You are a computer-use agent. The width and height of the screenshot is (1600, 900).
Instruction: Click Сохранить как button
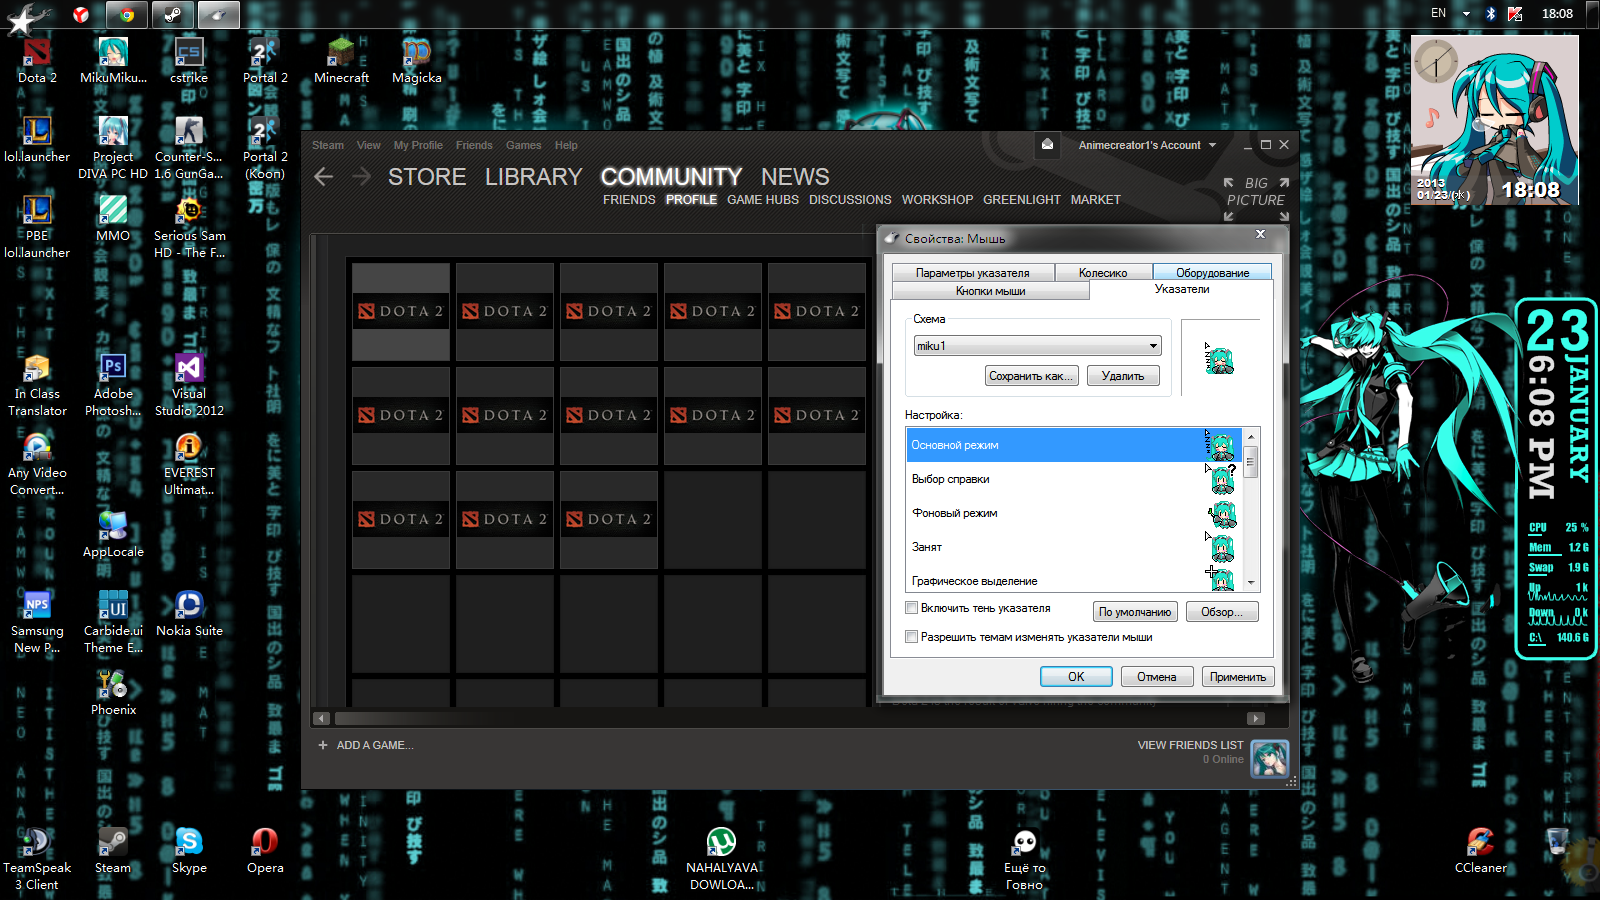coord(1032,376)
